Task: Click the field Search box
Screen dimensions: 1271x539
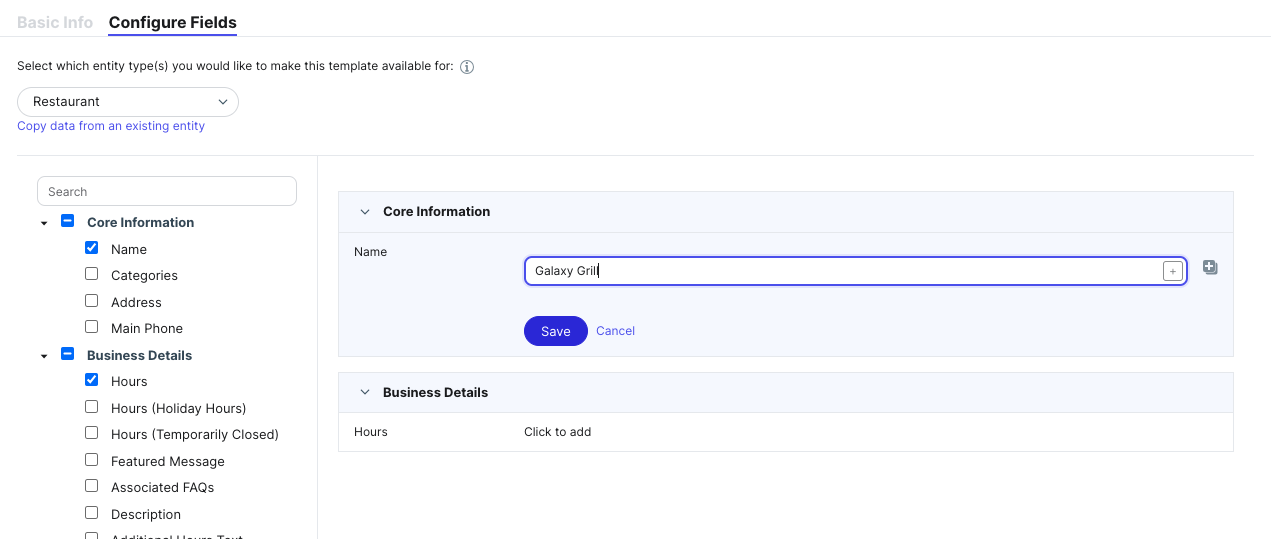Action: [167, 191]
